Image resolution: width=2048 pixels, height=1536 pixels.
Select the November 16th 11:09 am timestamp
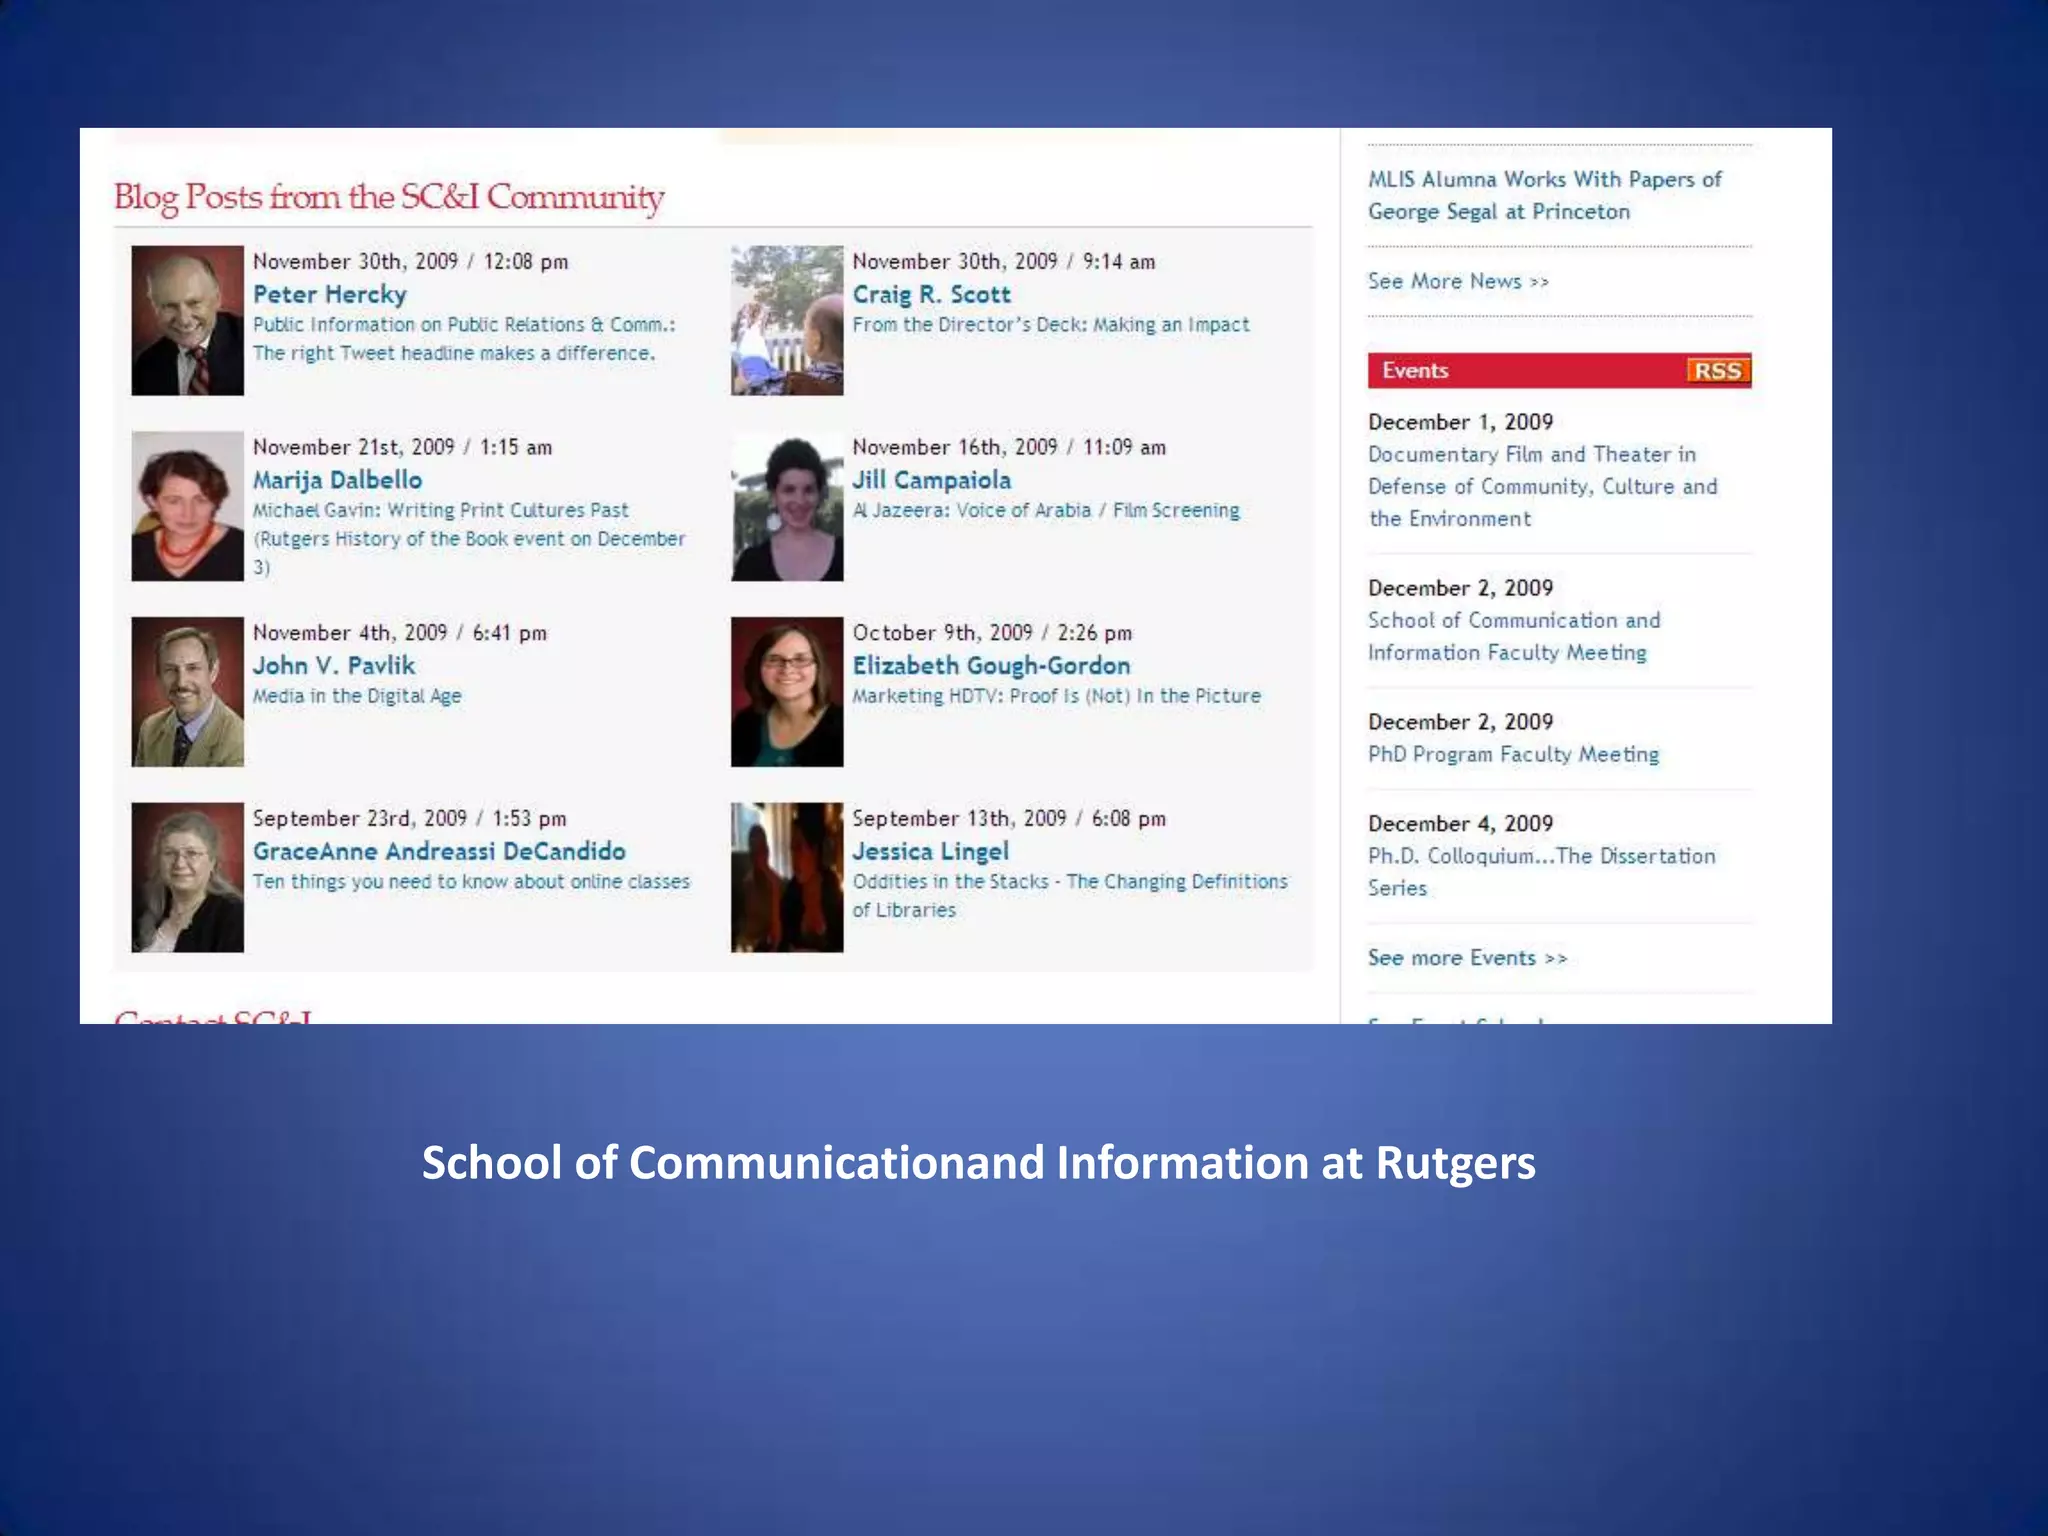point(1009,448)
